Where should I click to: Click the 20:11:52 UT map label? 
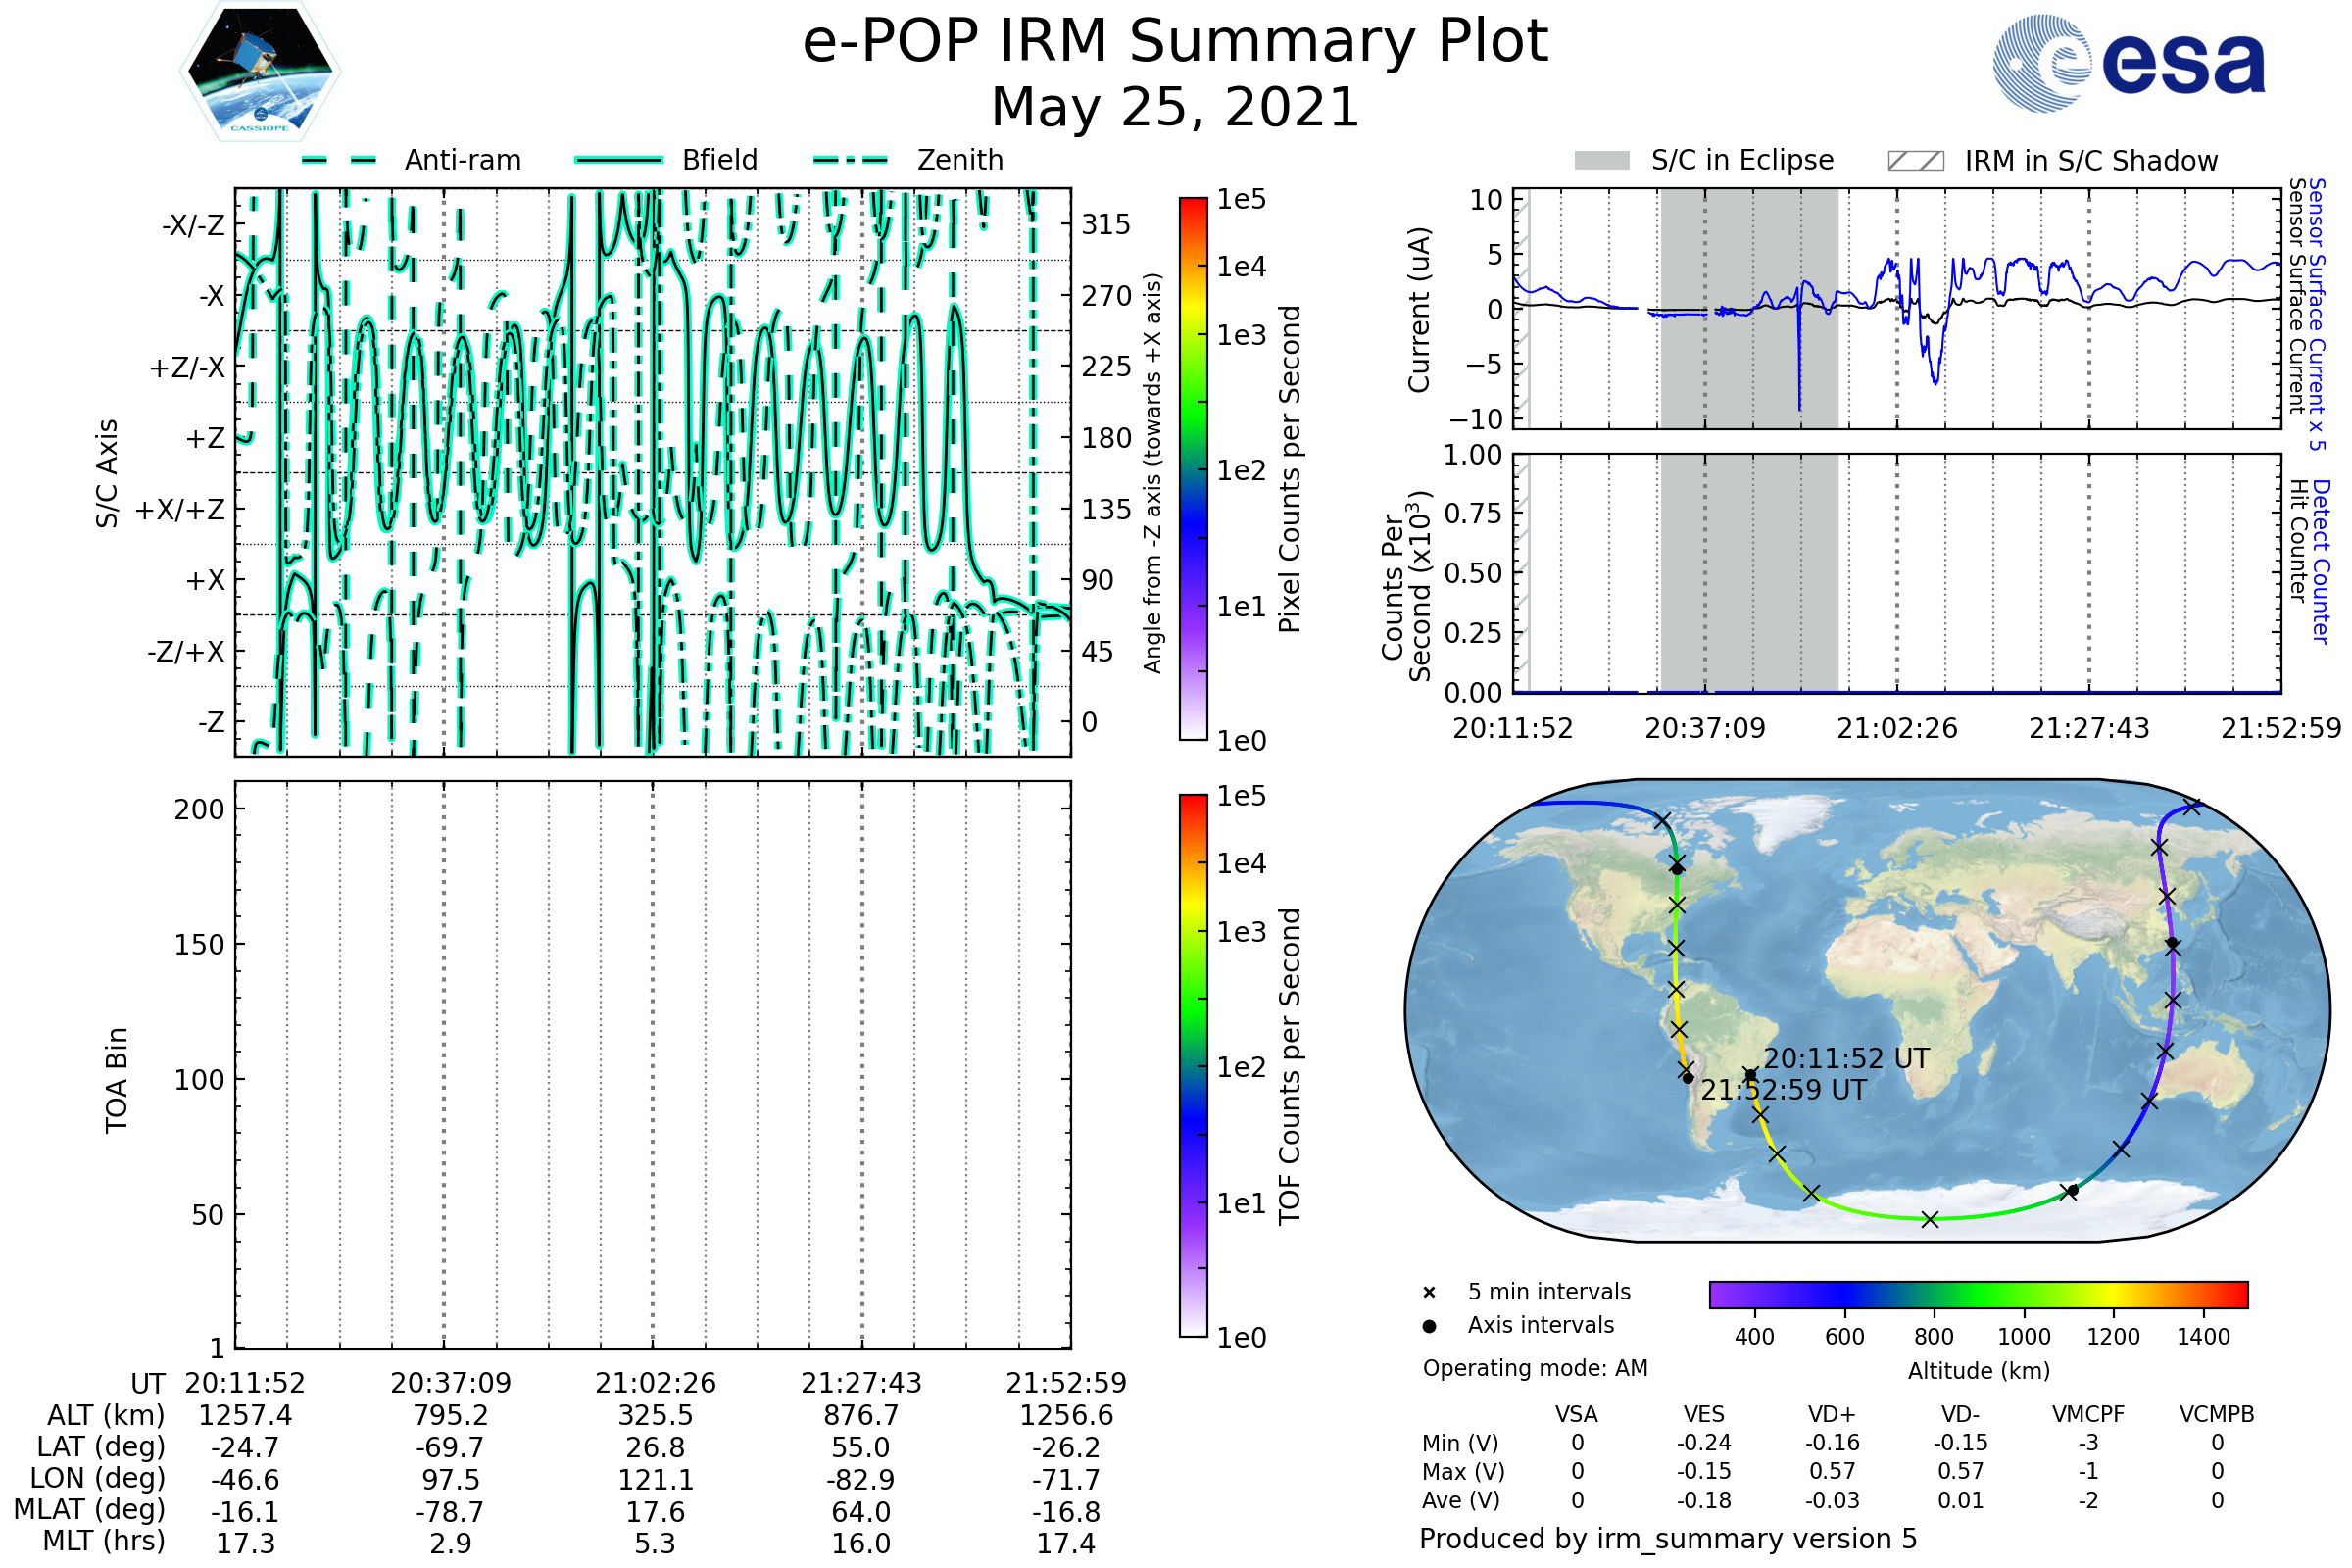click(1846, 1059)
